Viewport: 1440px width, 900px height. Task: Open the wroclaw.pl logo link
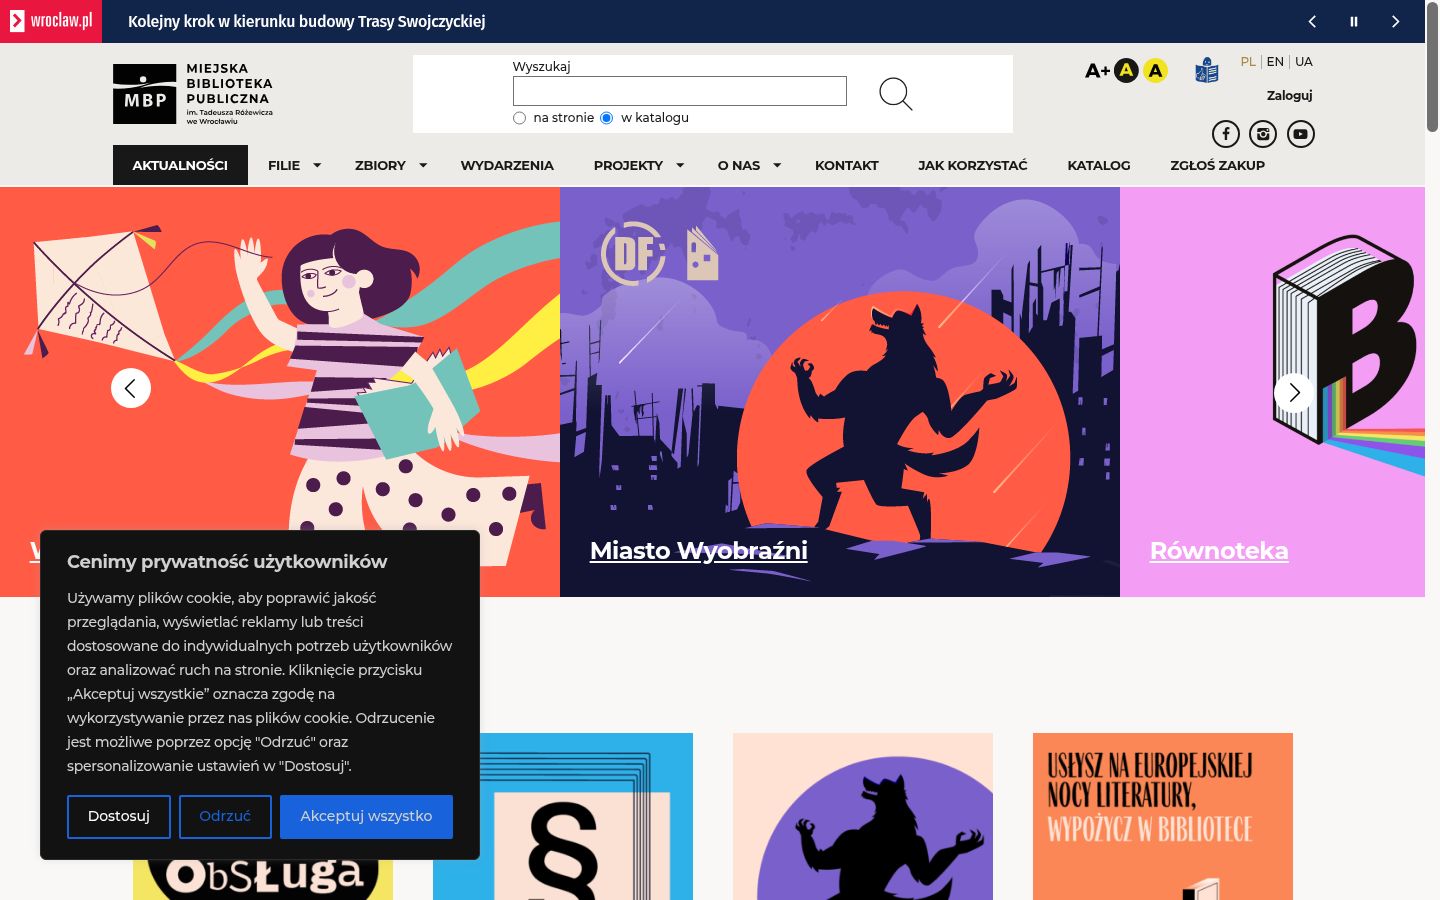pyautogui.click(x=50, y=21)
